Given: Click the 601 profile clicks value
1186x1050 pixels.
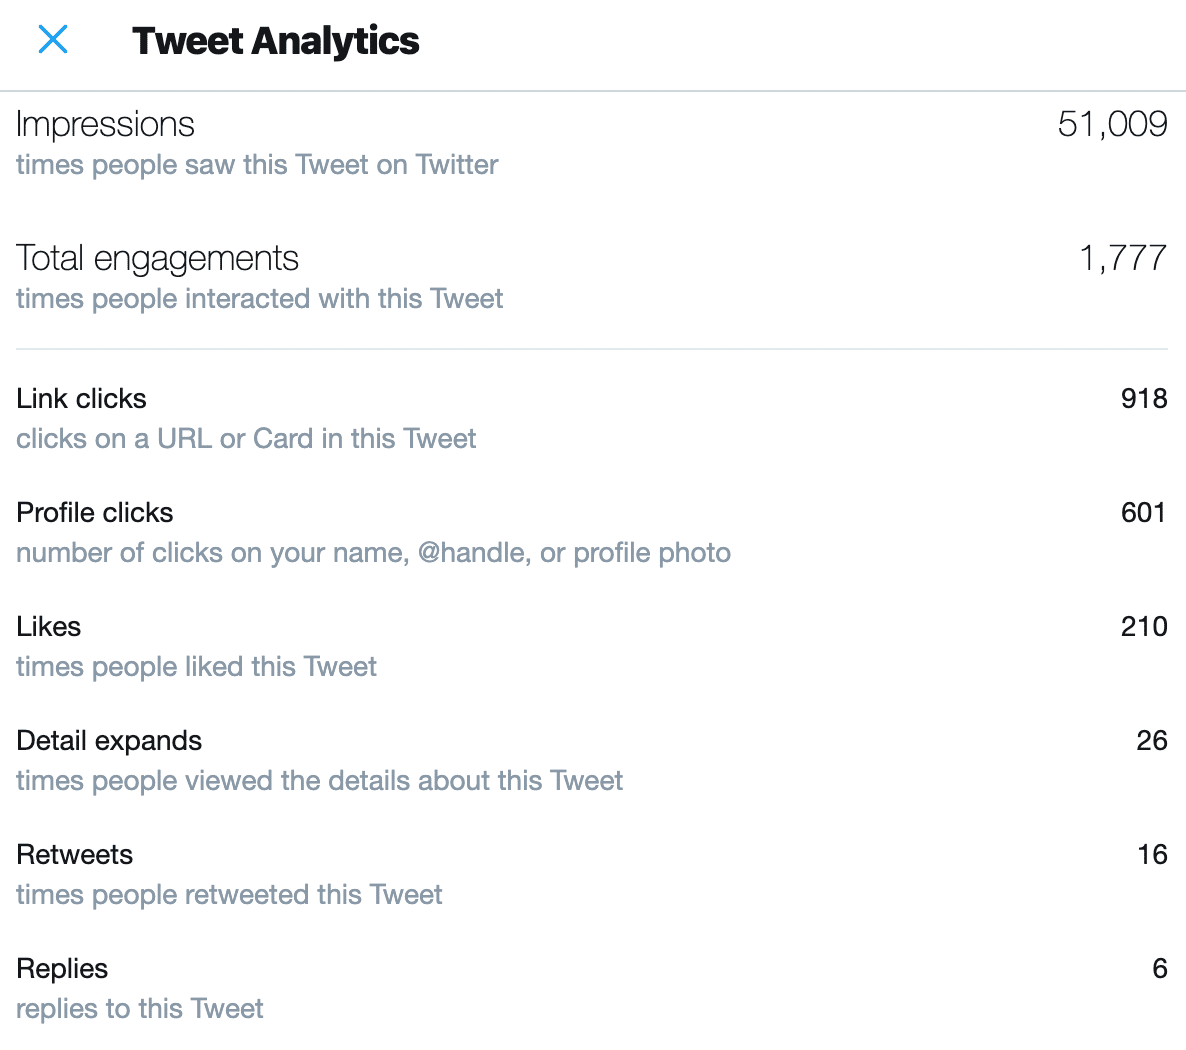Looking at the screenshot, I should pyautogui.click(x=1144, y=512).
